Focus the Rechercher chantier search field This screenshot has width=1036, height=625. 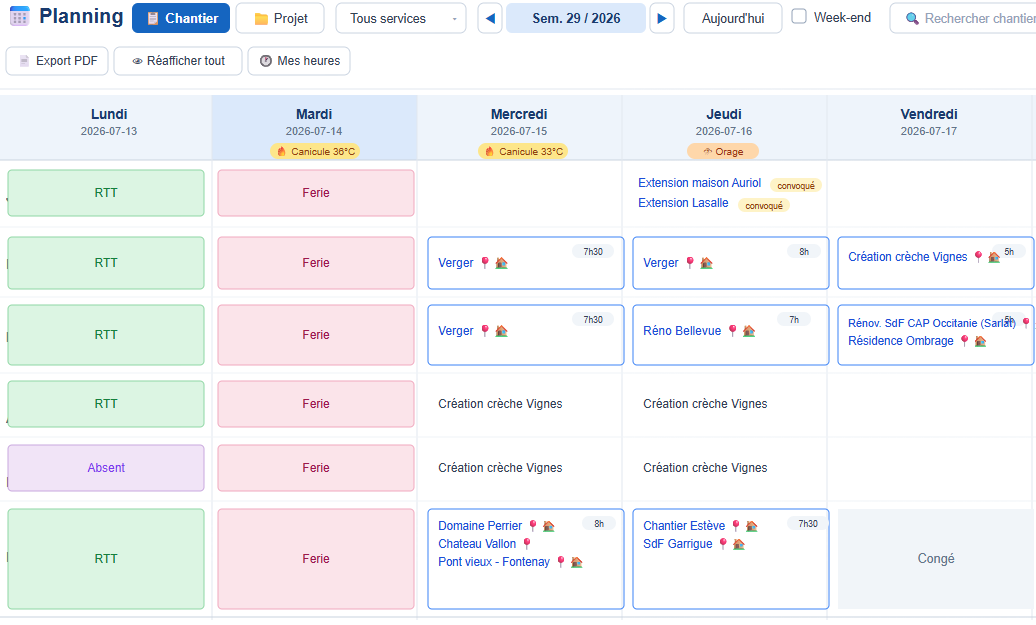coord(965,18)
